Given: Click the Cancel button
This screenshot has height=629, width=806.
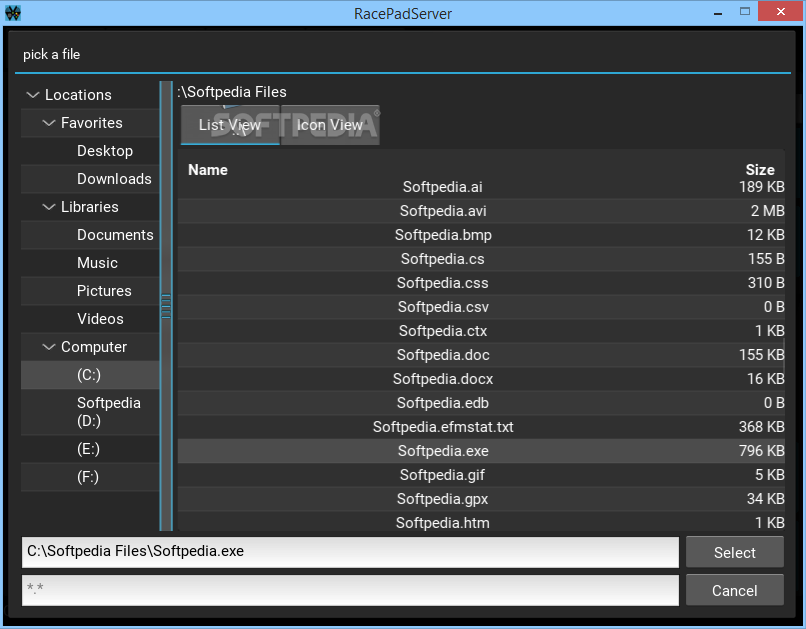Looking at the screenshot, I should click(735, 590).
